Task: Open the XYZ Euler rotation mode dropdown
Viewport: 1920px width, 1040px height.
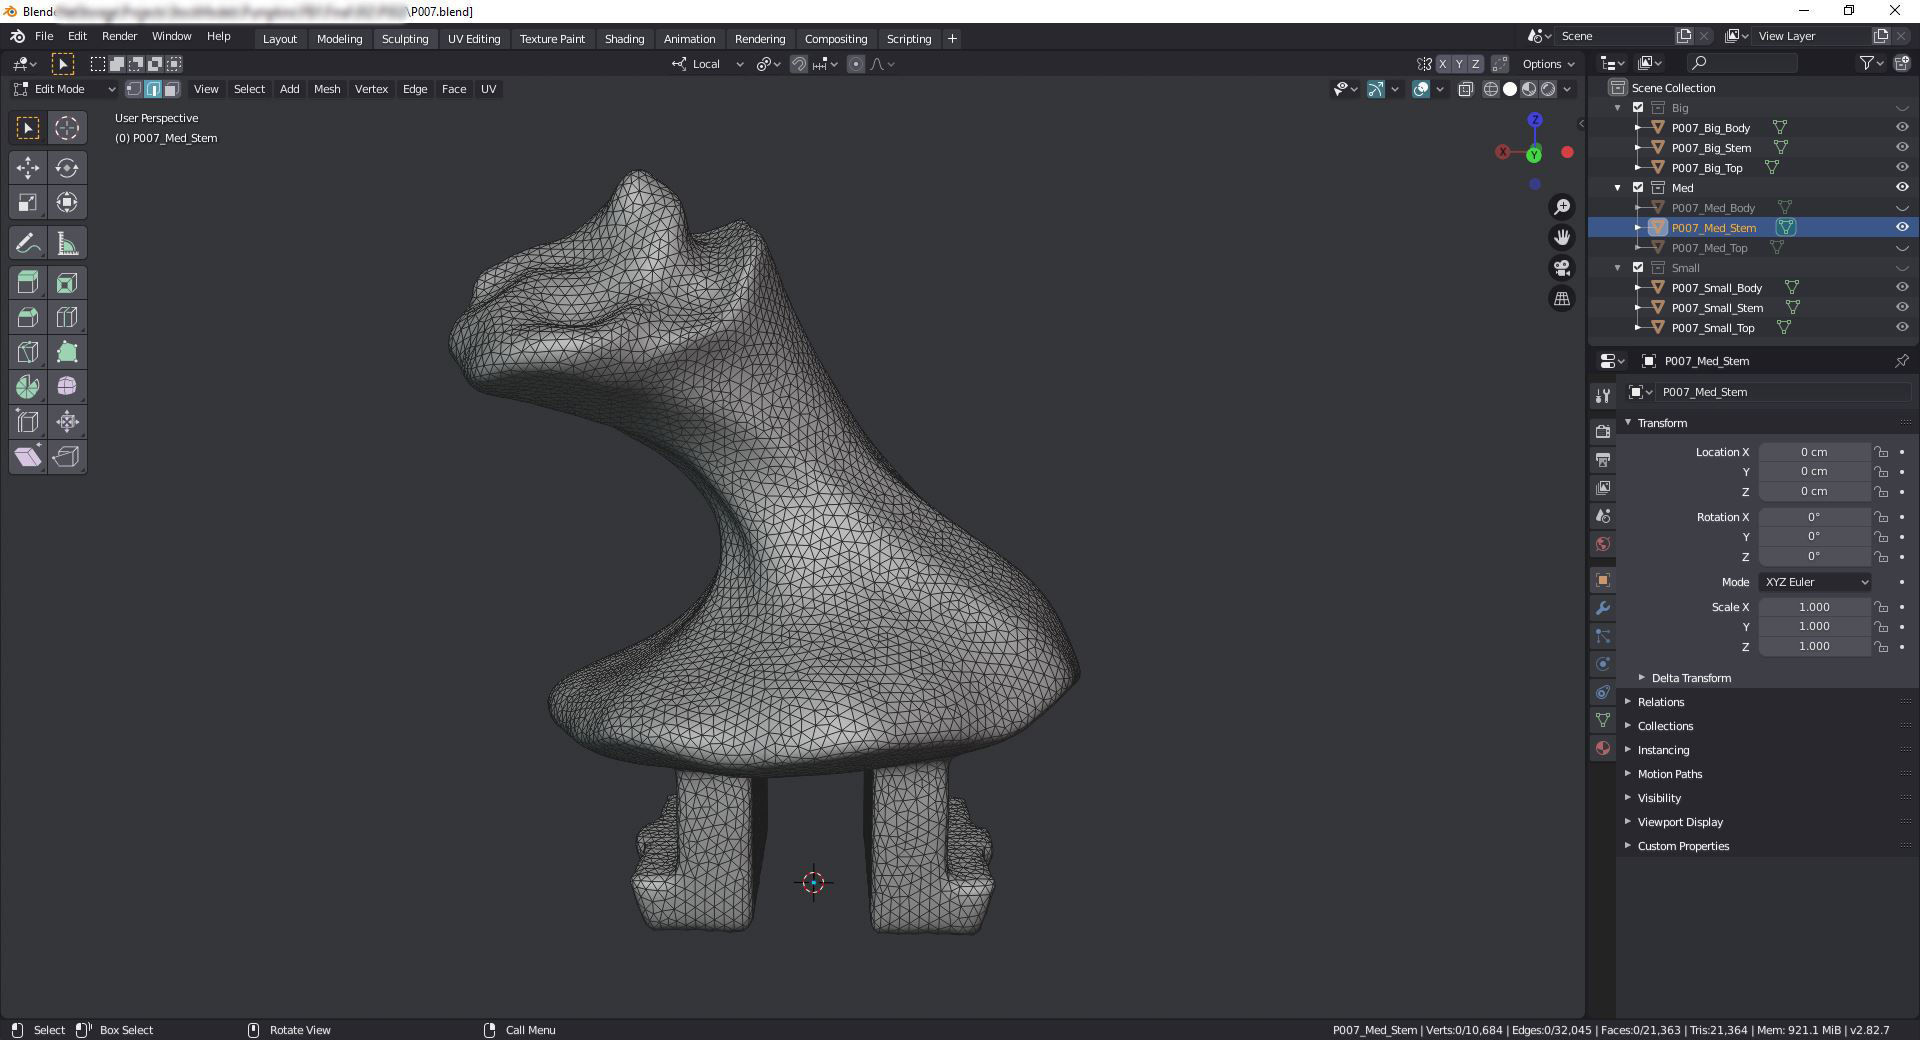Action: [1815, 582]
